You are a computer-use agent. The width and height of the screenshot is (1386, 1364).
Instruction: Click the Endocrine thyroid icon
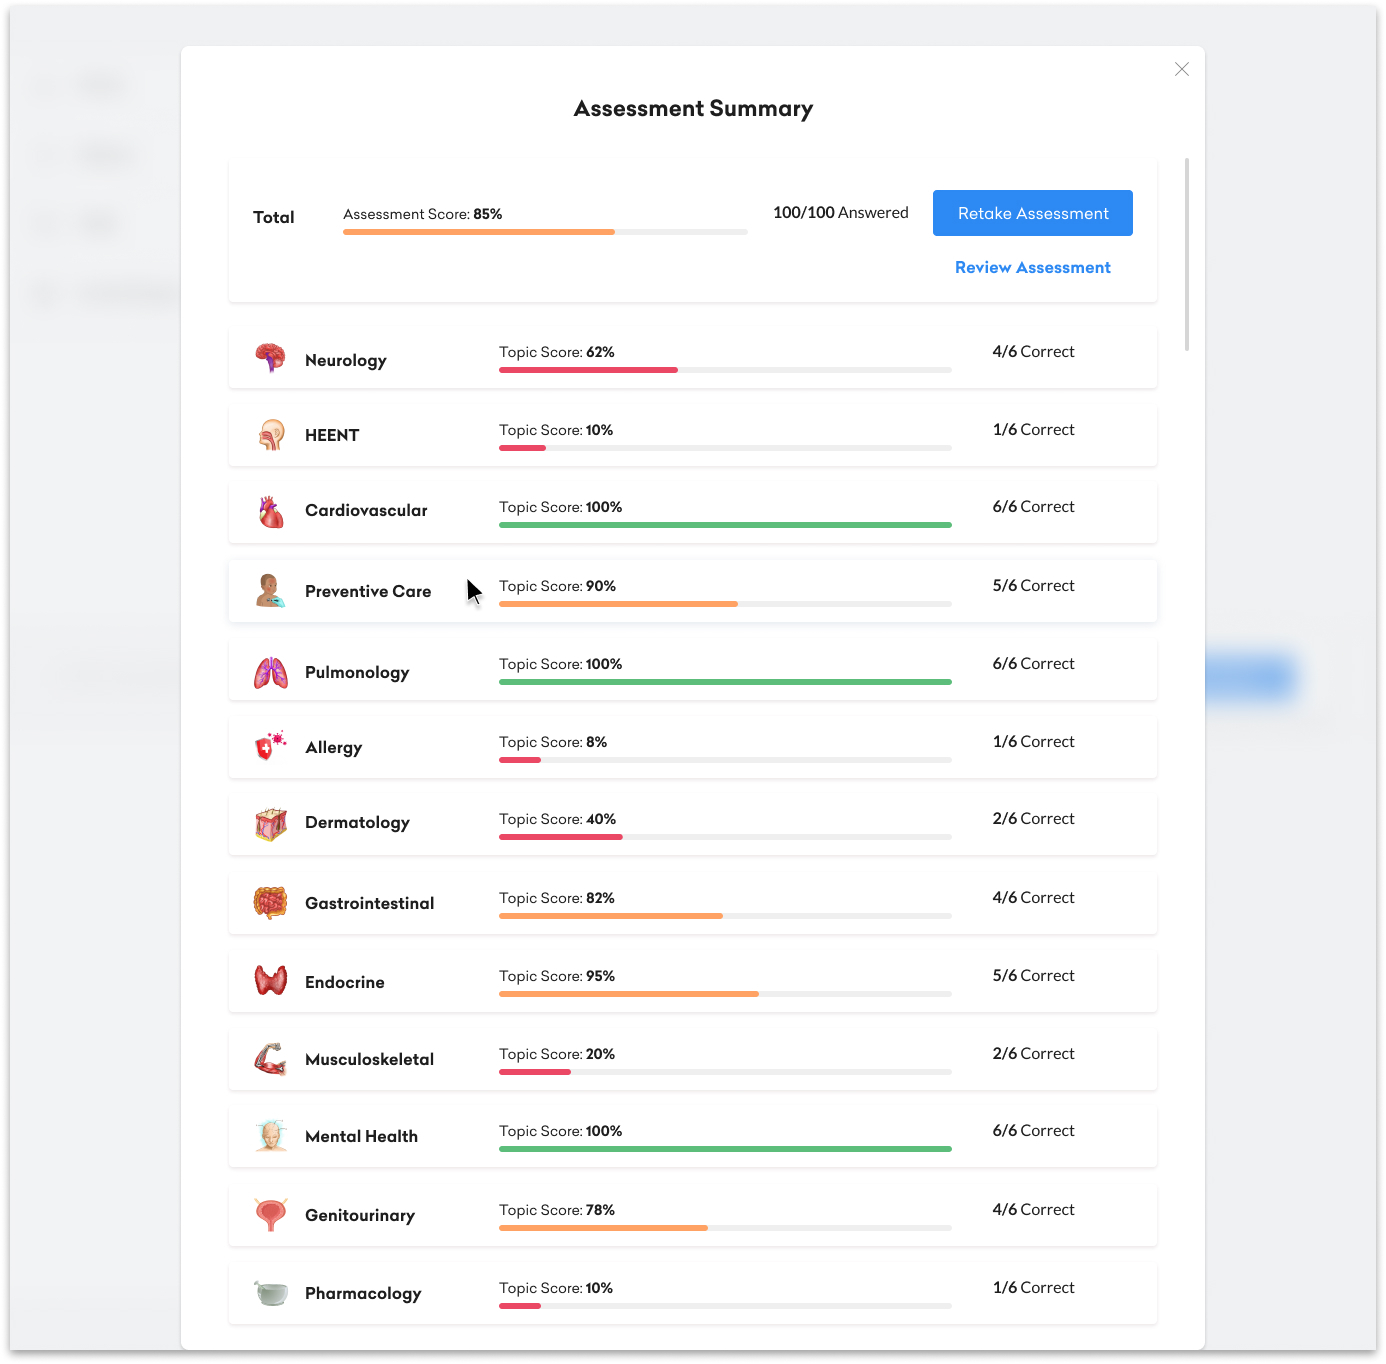(x=270, y=981)
